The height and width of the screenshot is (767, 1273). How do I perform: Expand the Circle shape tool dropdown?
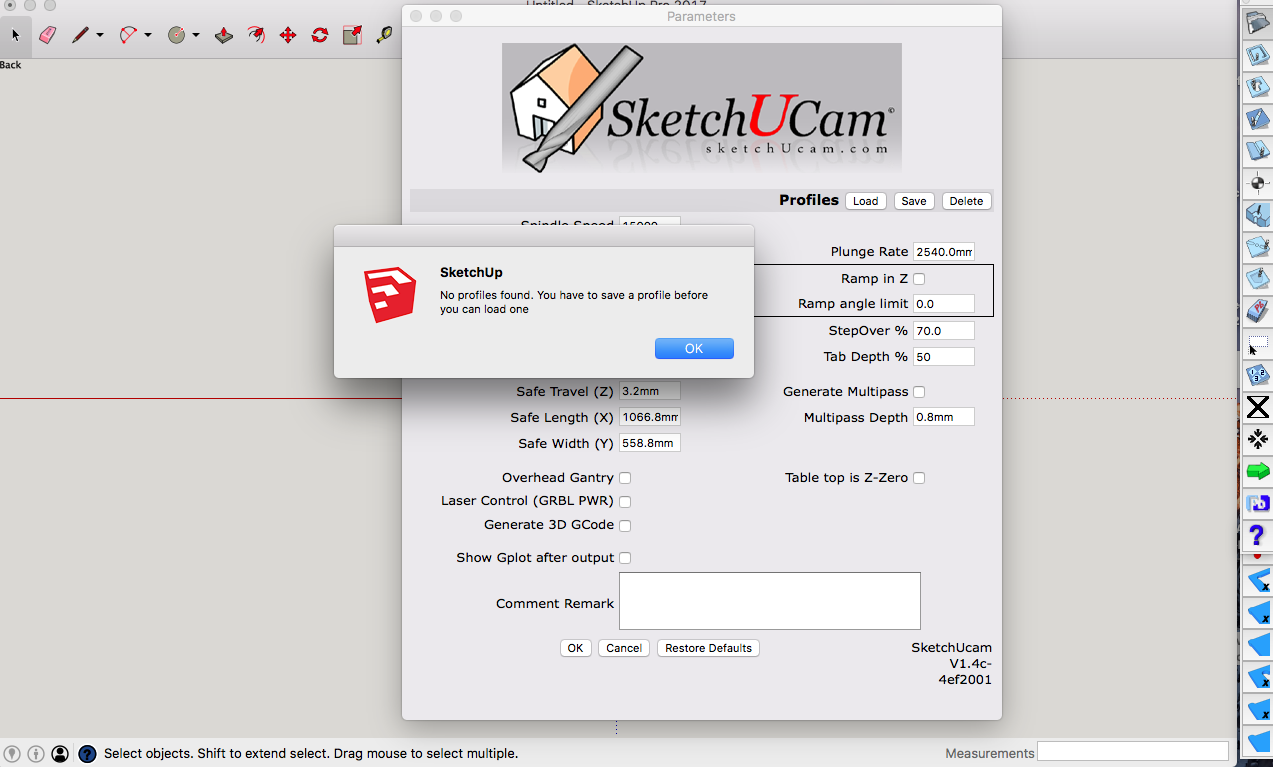[196, 35]
